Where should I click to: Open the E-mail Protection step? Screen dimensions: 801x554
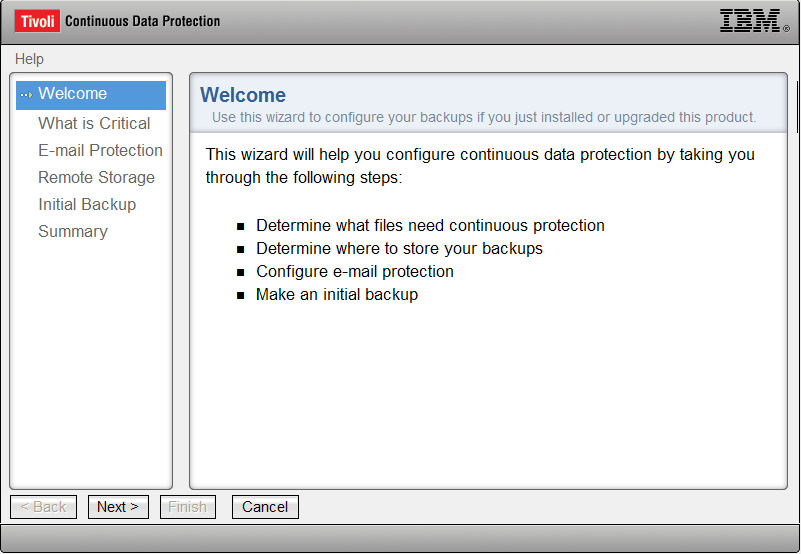pos(100,150)
